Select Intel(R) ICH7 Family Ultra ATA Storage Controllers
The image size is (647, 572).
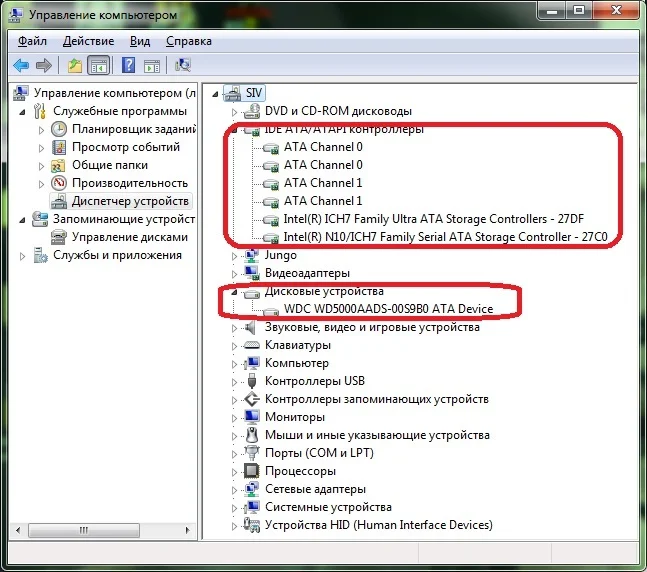pyautogui.click(x=434, y=219)
